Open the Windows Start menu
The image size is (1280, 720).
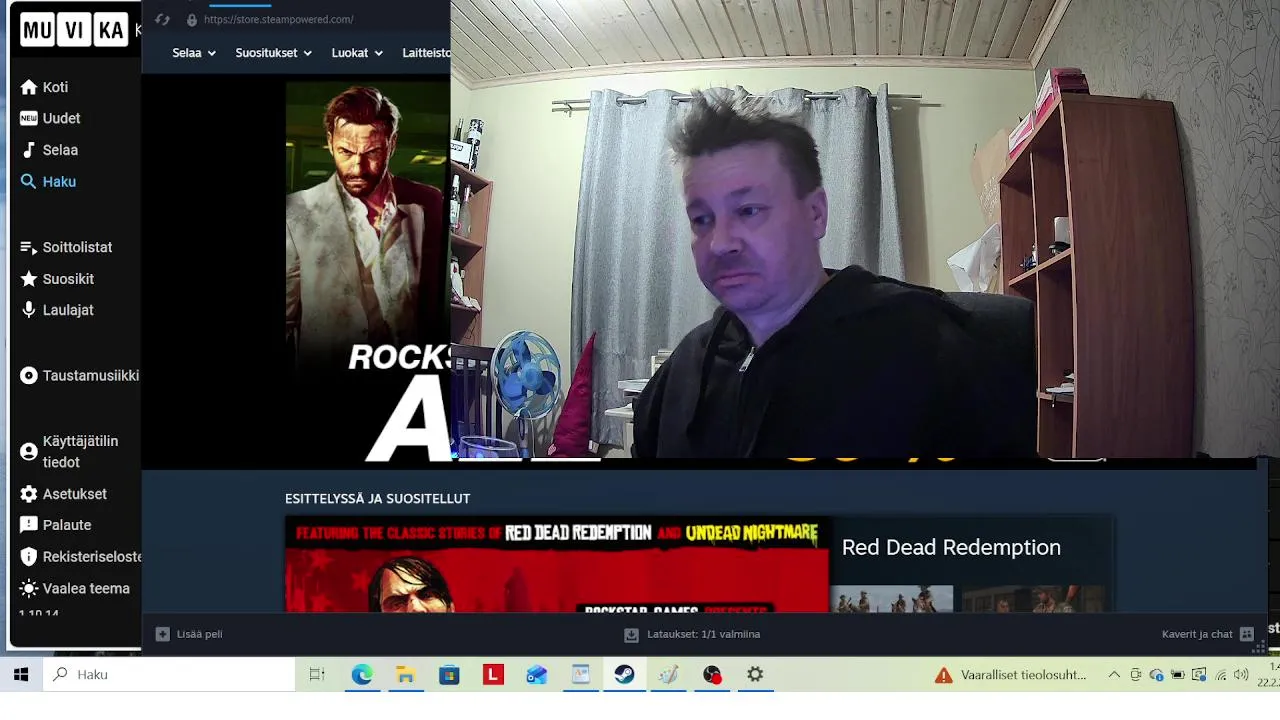click(x=21, y=675)
